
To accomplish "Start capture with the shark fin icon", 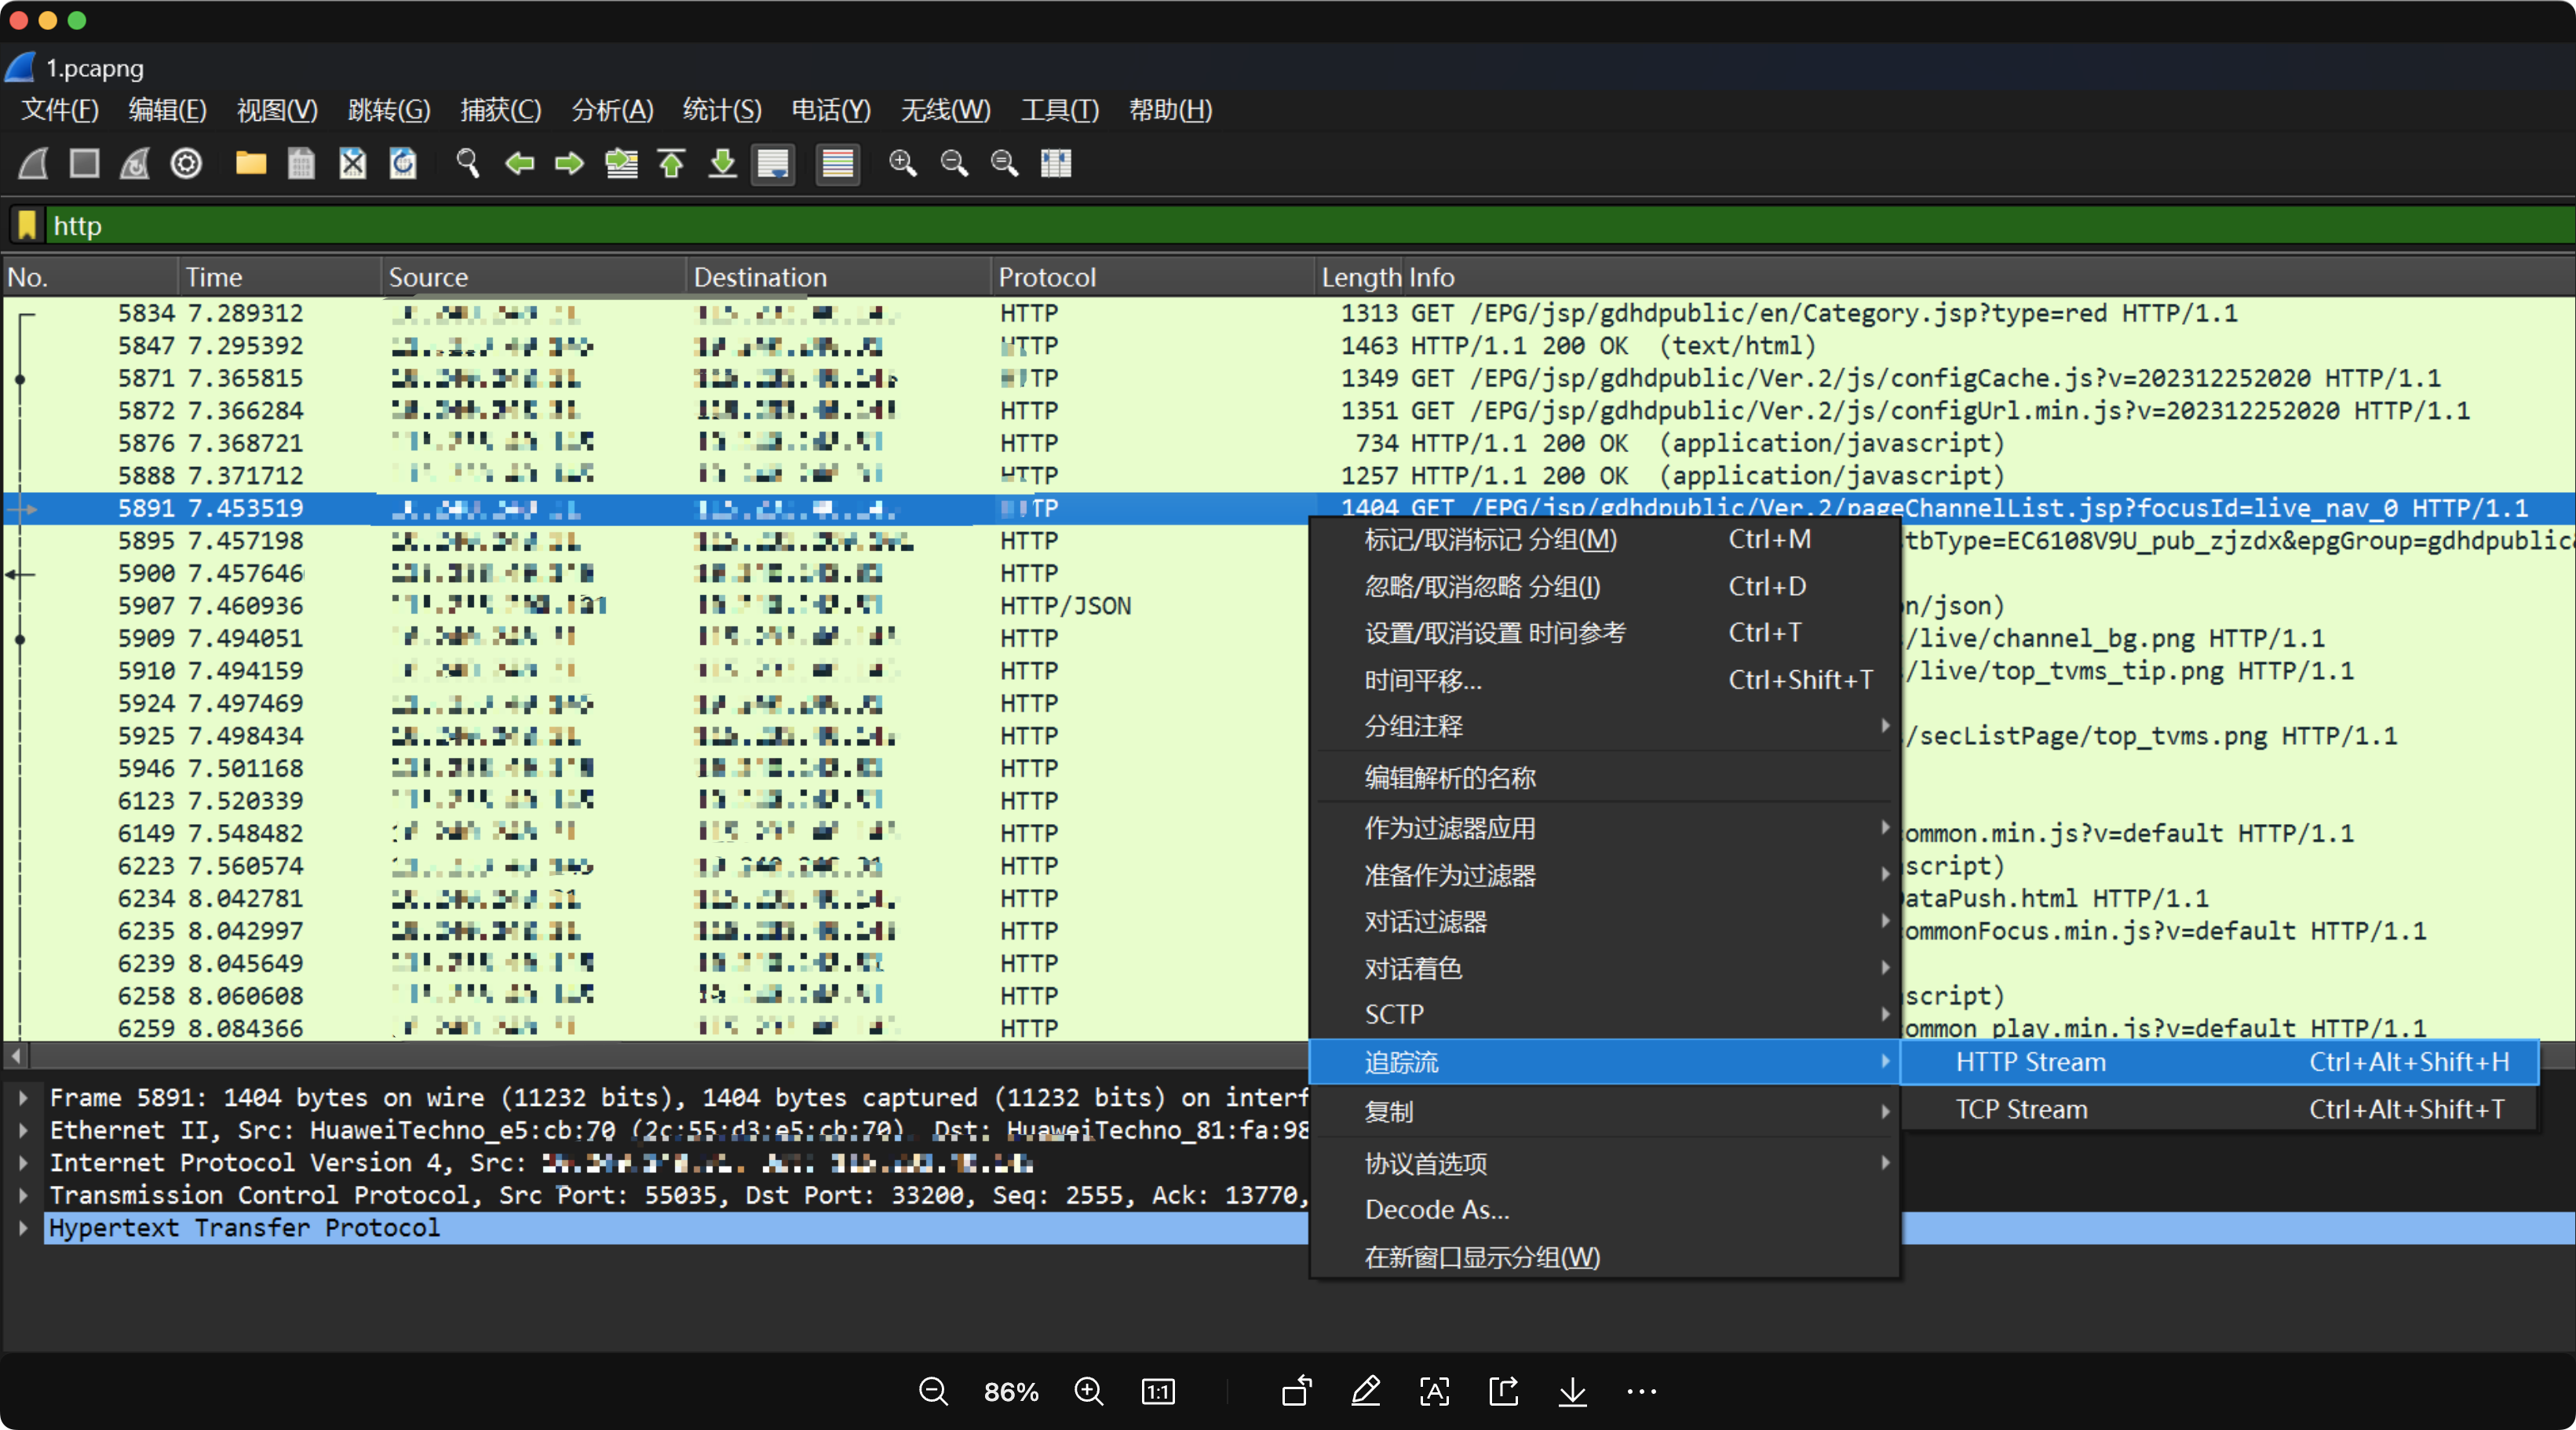I will point(33,163).
